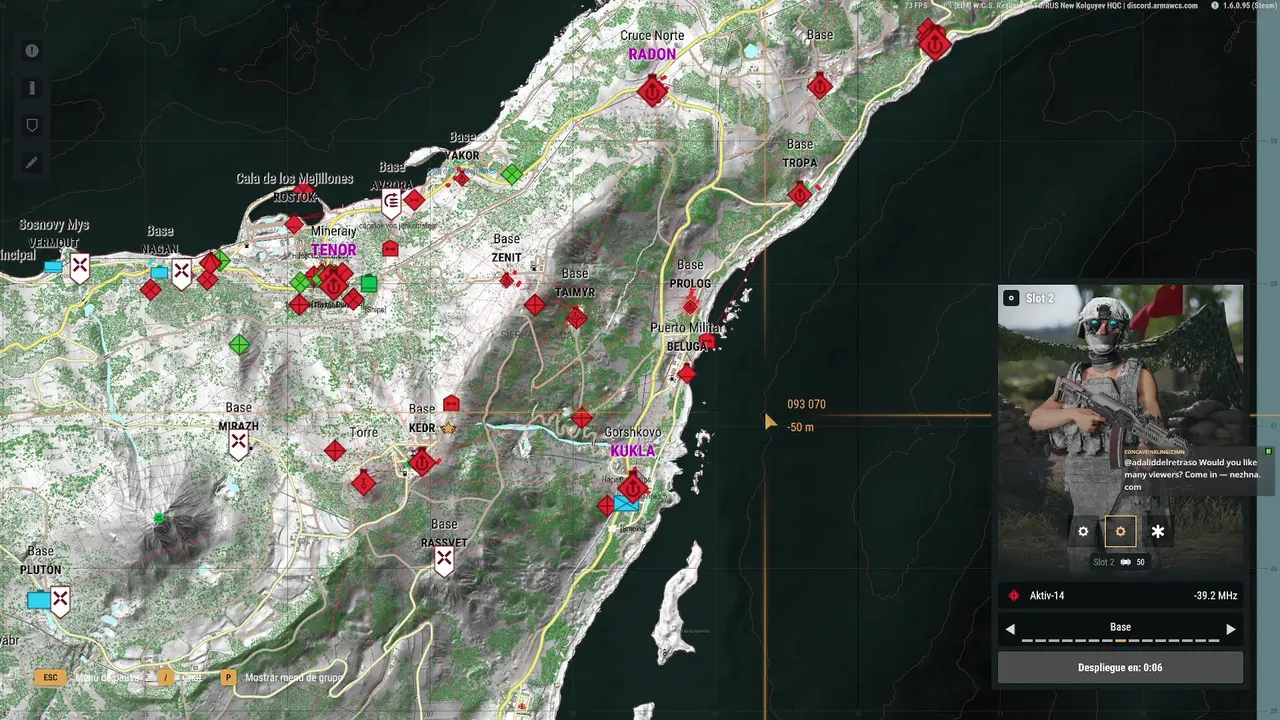Click the 093 070 coordinate readout
The image size is (1280, 720).
pos(806,404)
